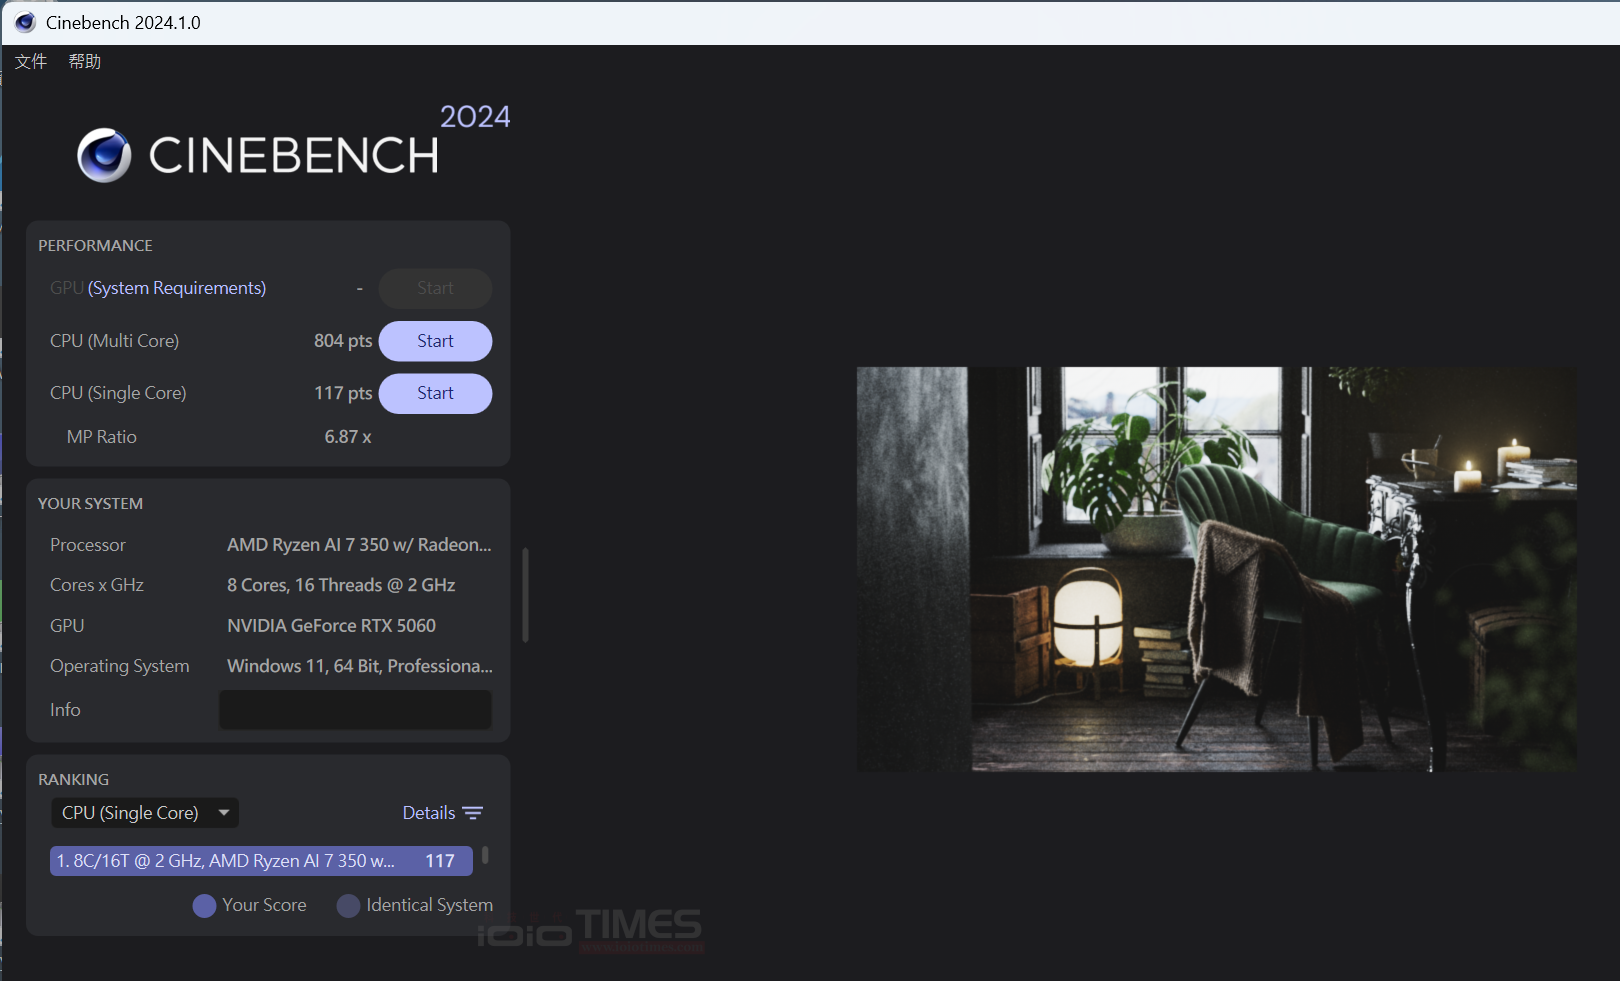Click the Identical System legend circle
Viewport: 1620px width, 981px height.
pyautogui.click(x=348, y=906)
